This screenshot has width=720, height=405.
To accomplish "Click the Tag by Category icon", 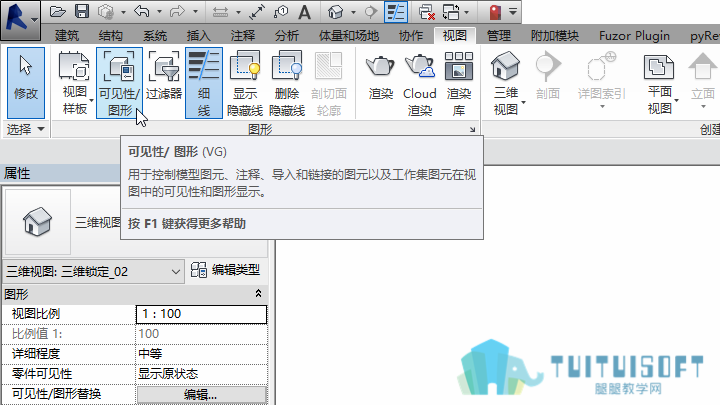I will (281, 12).
